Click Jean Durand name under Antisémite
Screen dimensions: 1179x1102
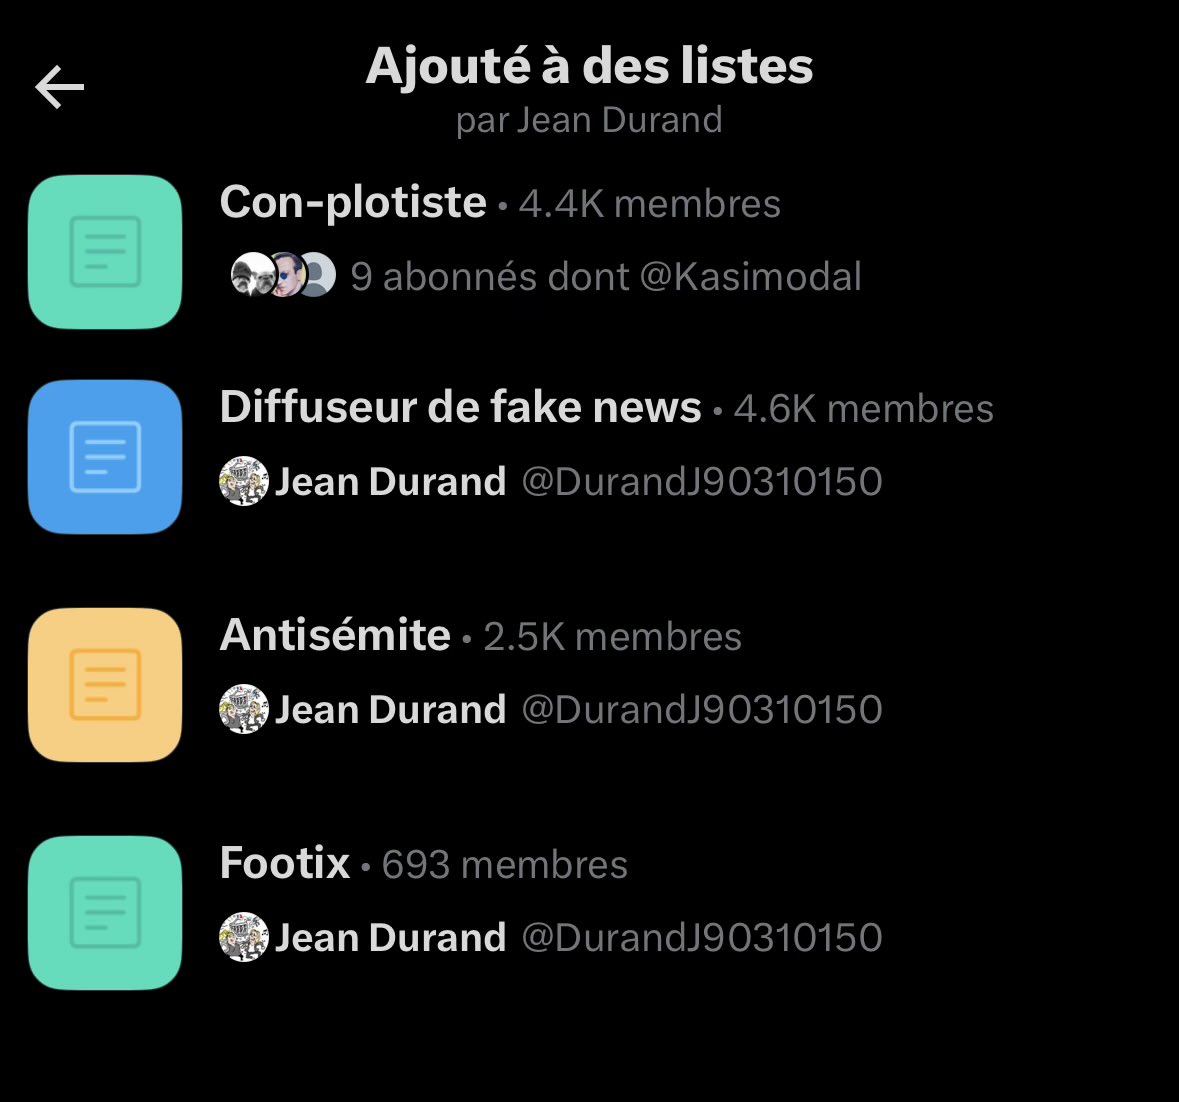click(390, 709)
